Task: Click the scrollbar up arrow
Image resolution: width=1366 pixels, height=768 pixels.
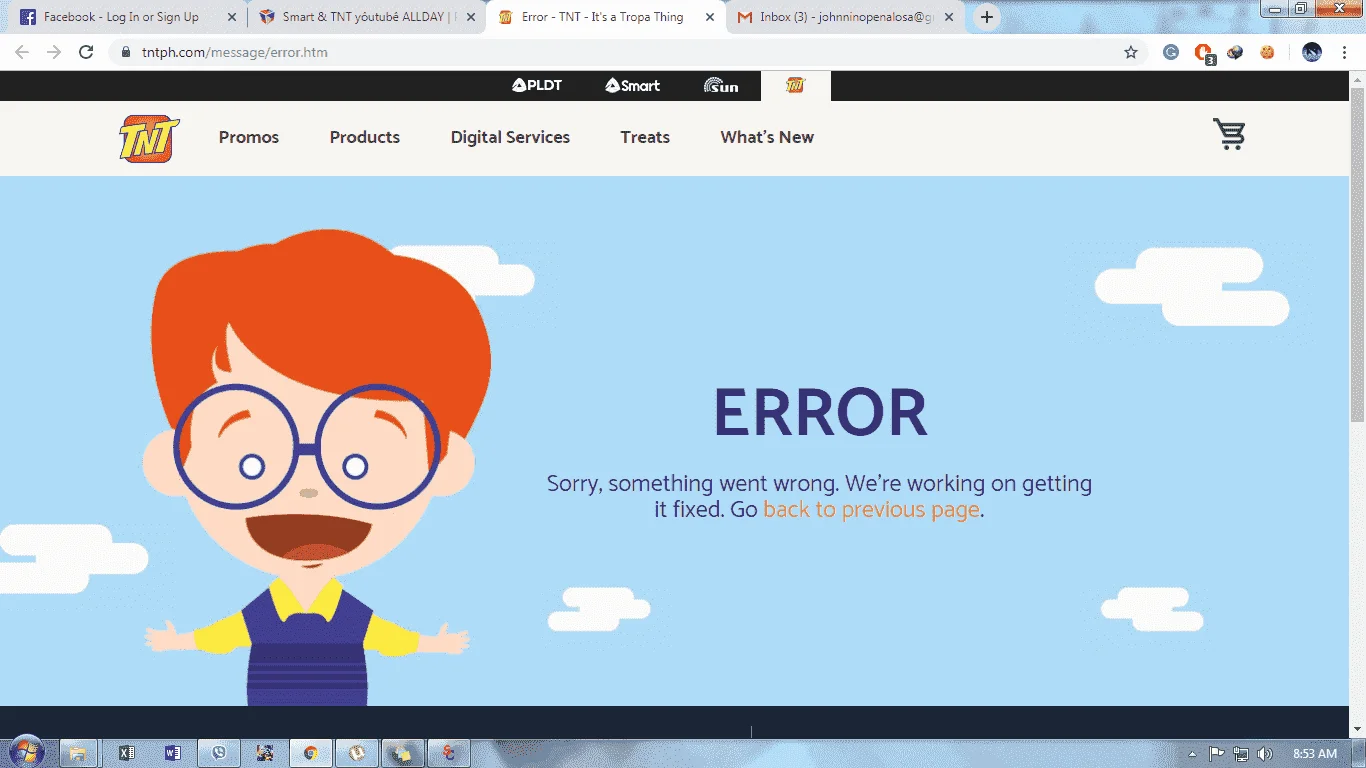Action: (1357, 79)
